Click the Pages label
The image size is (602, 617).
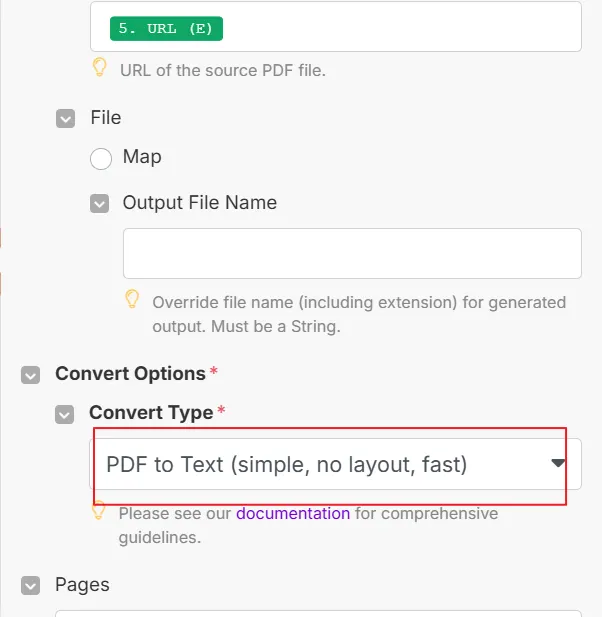pyautogui.click(x=82, y=585)
